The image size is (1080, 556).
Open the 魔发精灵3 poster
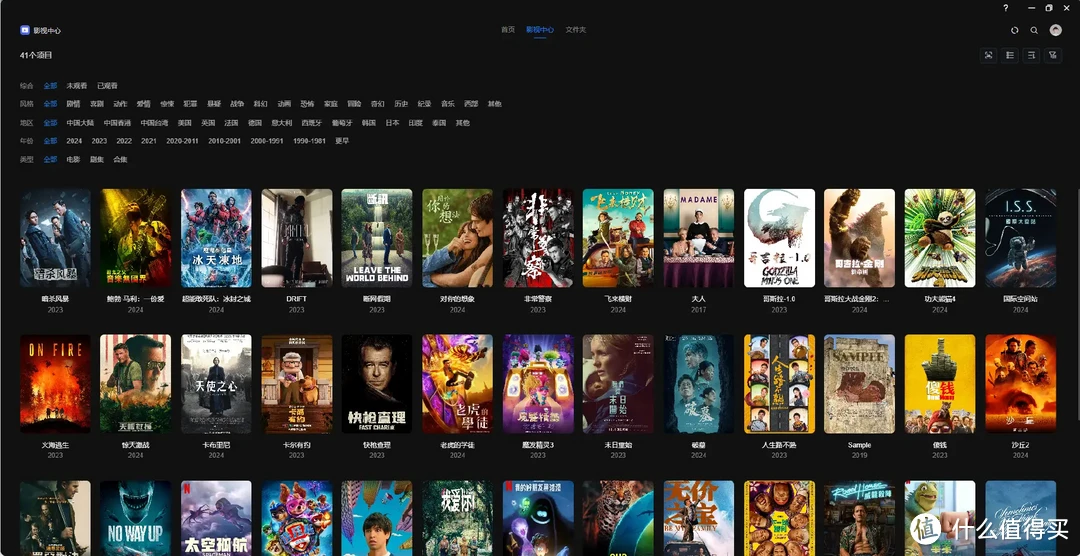click(538, 384)
